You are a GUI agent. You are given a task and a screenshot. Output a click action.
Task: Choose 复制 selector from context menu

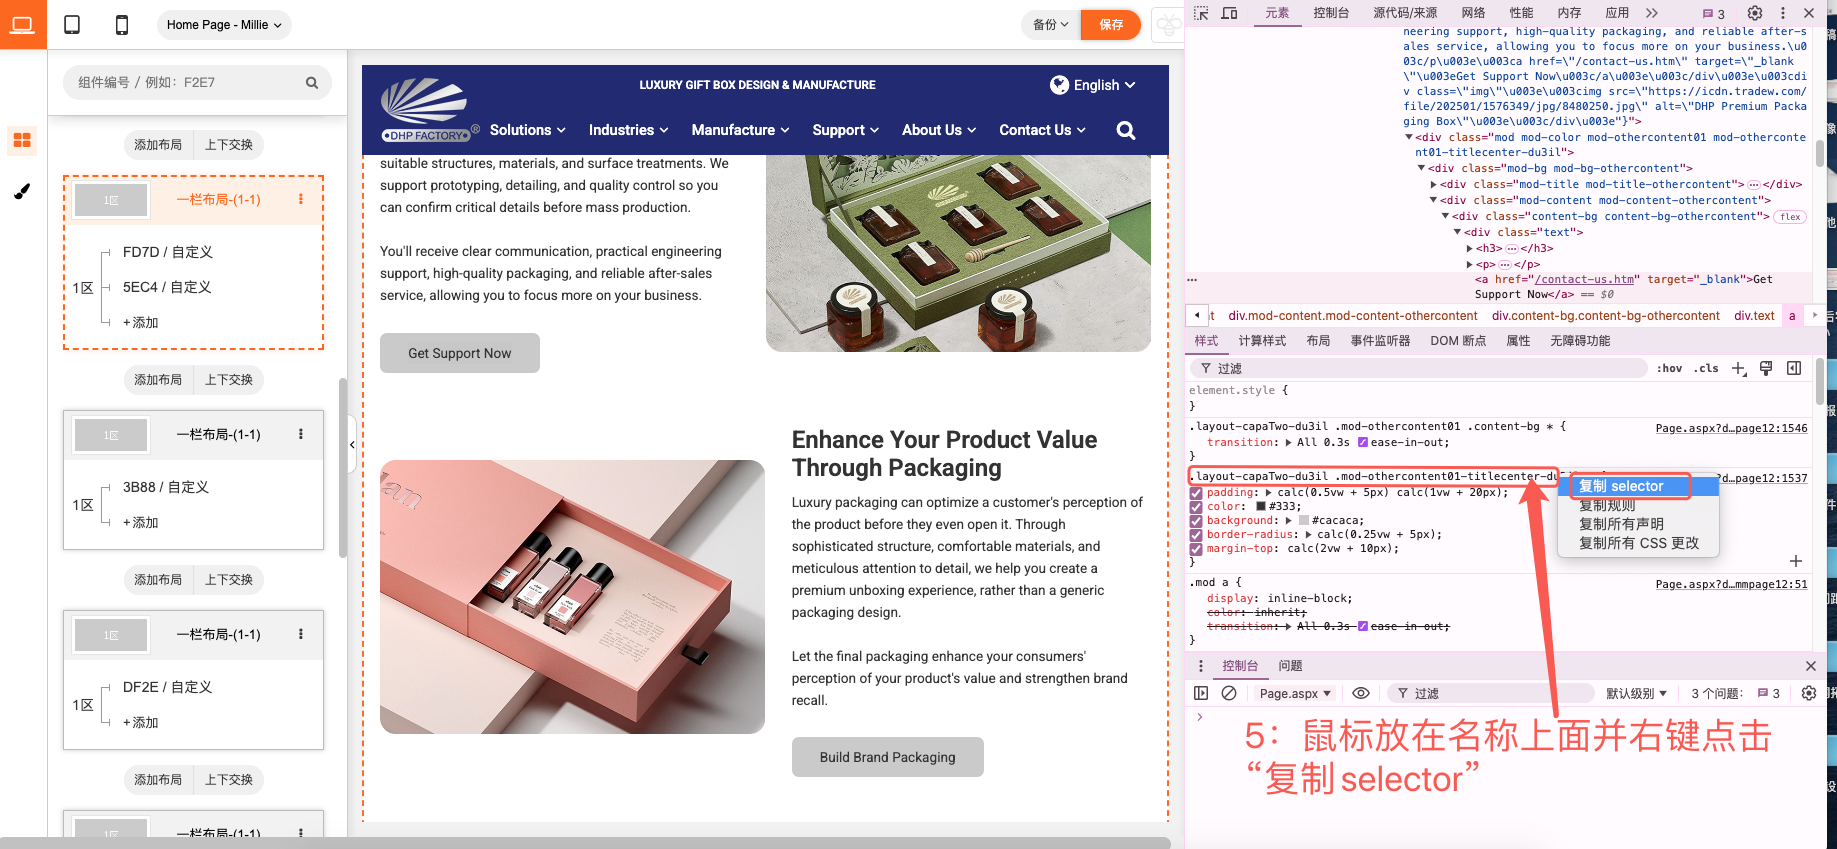(x=1621, y=486)
